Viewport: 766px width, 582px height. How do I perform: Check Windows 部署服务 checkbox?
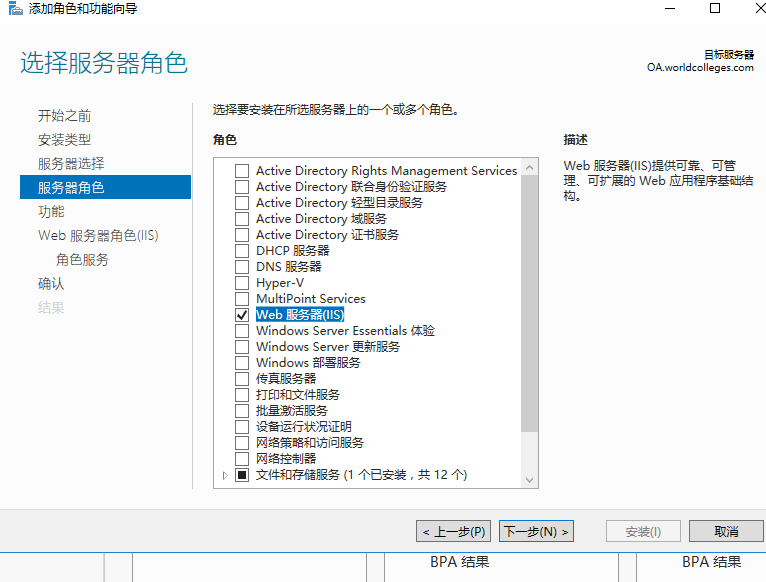pos(242,363)
